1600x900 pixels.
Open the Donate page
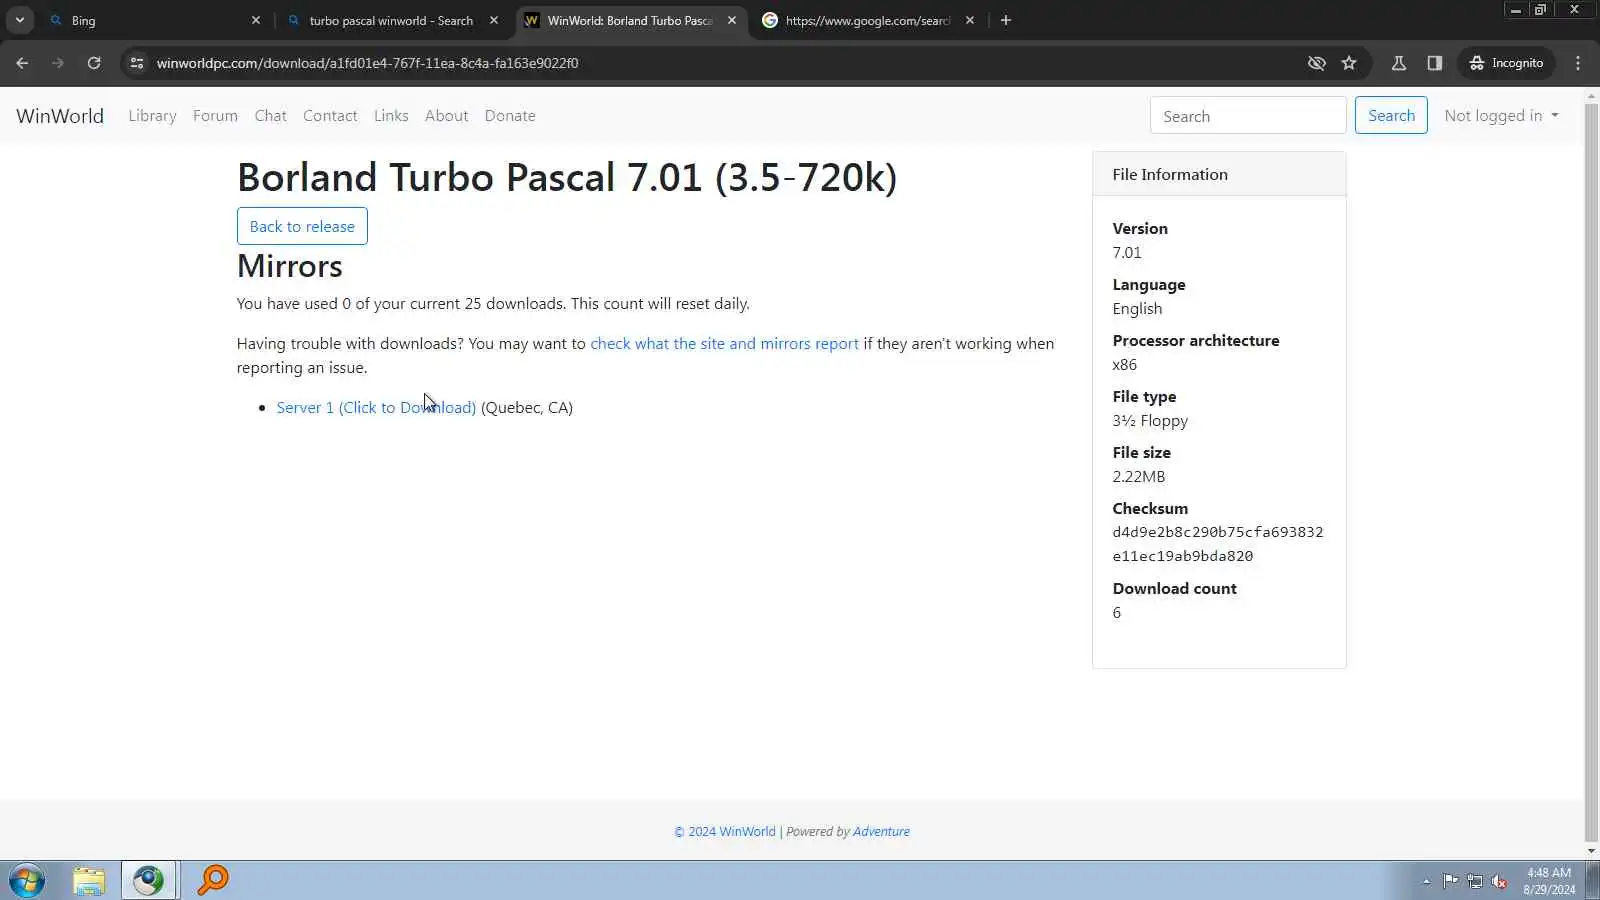pos(510,116)
